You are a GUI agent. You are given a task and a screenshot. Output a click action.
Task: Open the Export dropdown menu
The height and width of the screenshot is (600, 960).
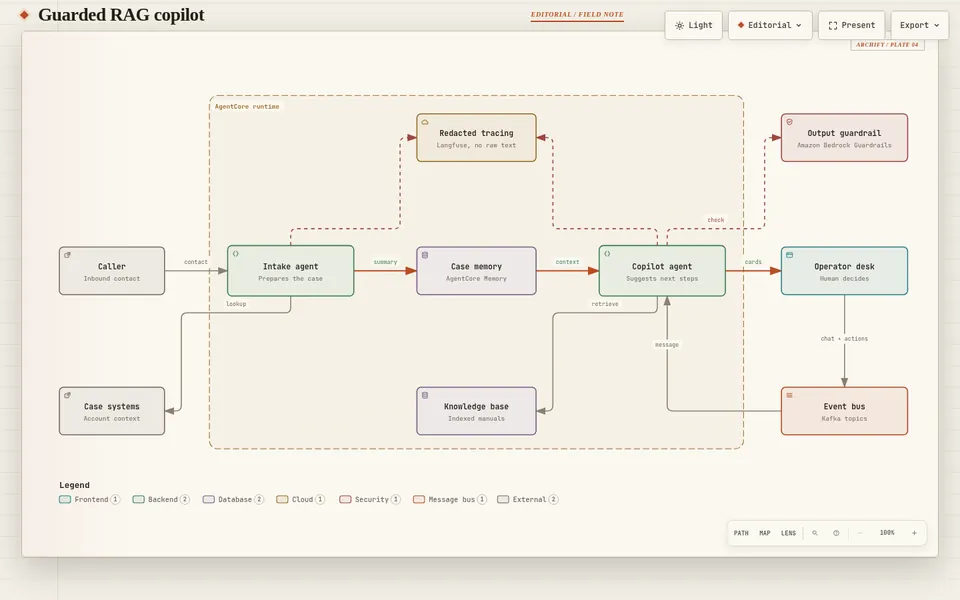pyautogui.click(x=920, y=25)
